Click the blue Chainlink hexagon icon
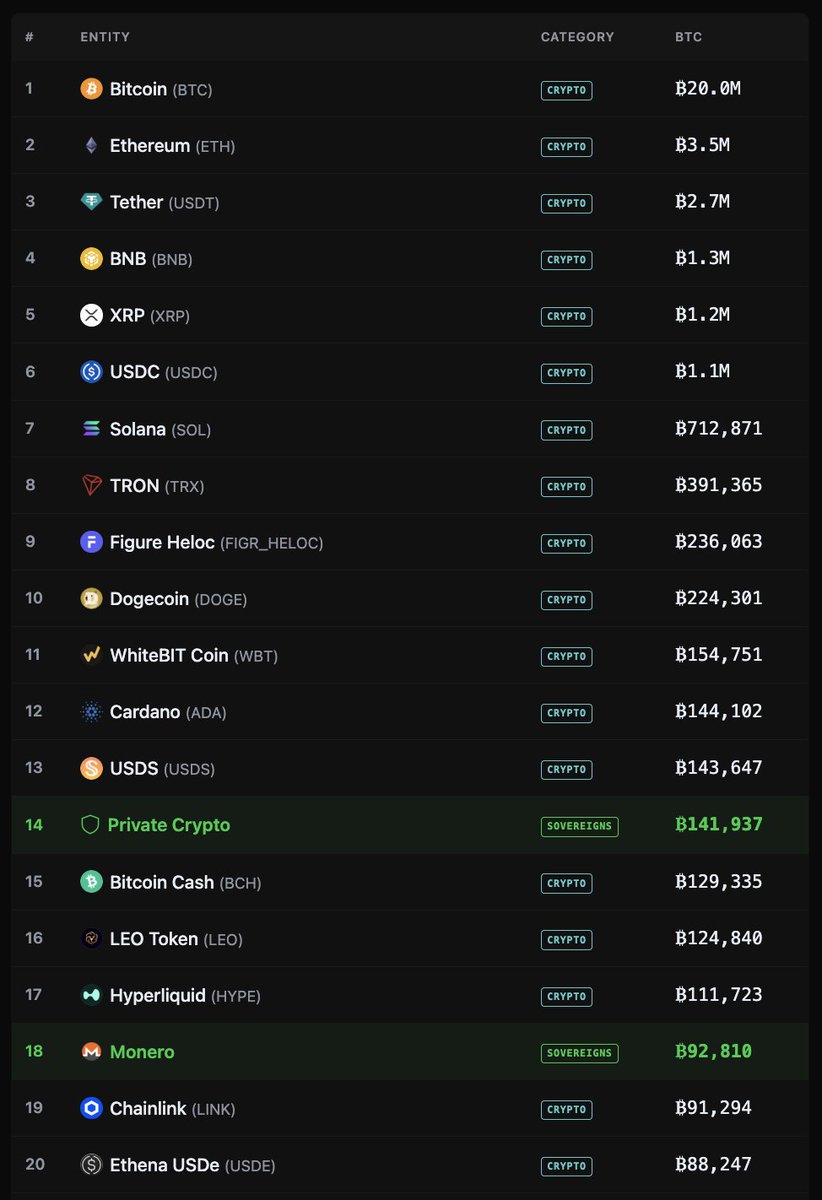This screenshot has height=1200, width=822. point(91,1108)
